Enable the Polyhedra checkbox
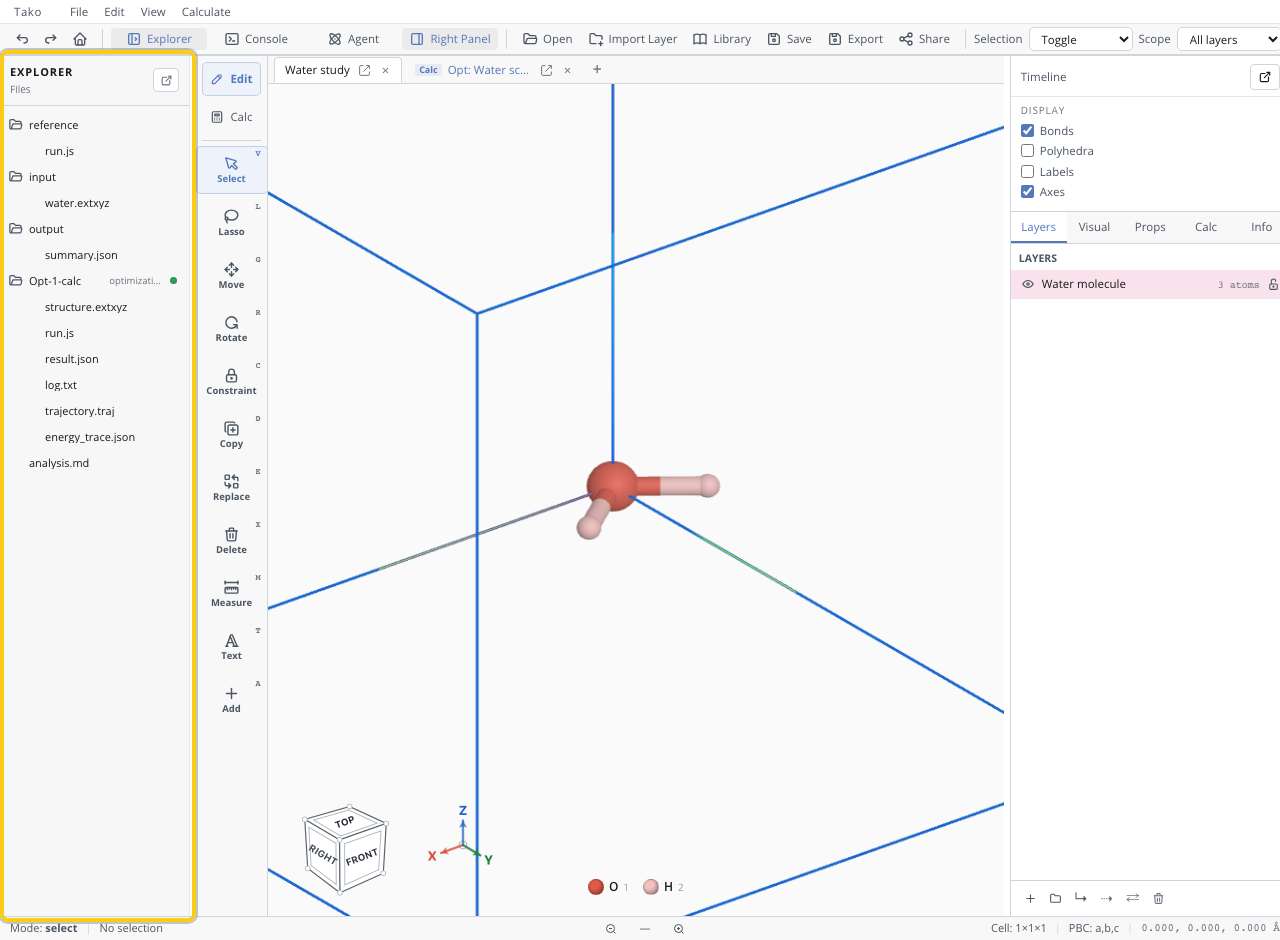This screenshot has width=1280, height=940. tap(1027, 151)
